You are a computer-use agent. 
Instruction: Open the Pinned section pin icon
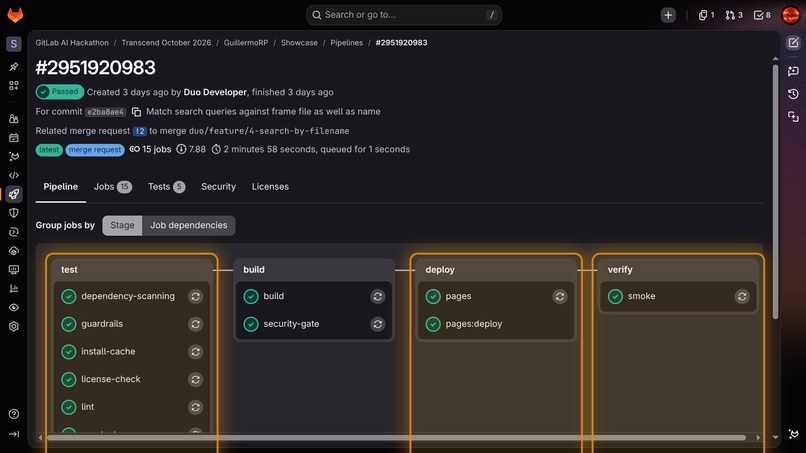tap(14, 66)
